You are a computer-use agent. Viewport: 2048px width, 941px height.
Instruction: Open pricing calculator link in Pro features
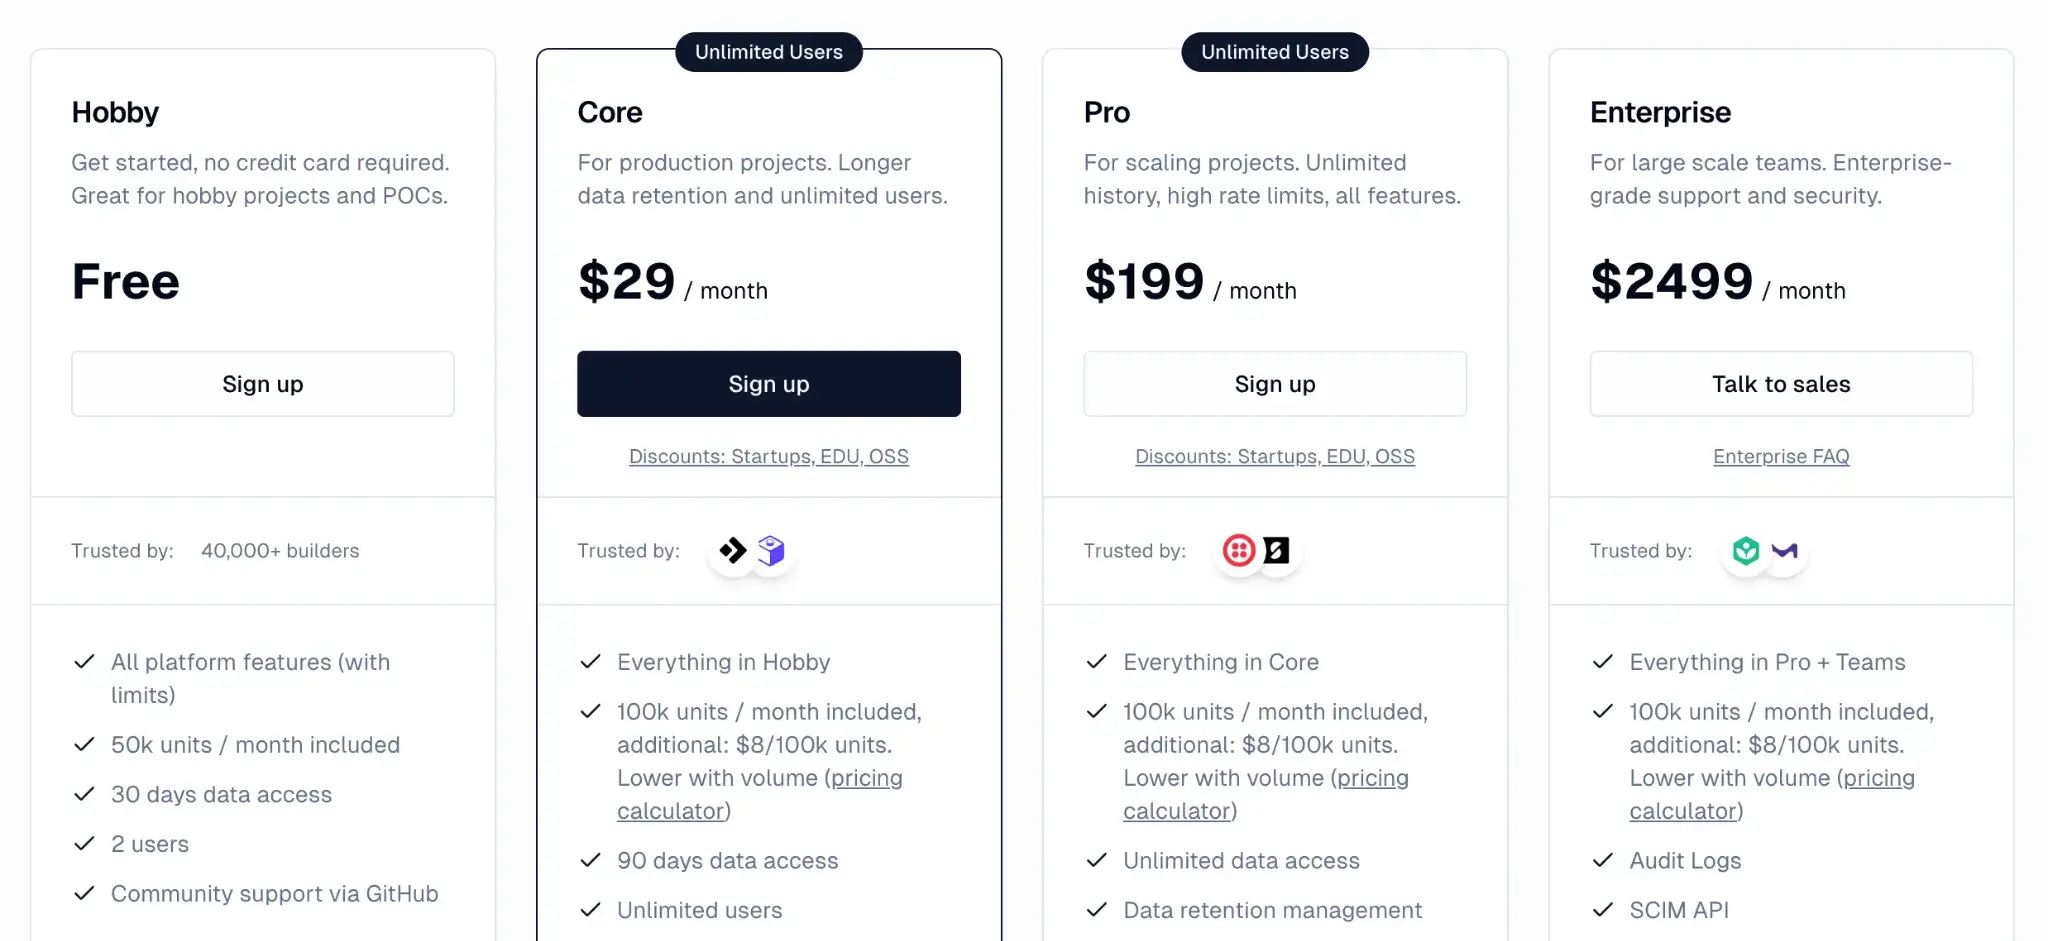[1372, 778]
